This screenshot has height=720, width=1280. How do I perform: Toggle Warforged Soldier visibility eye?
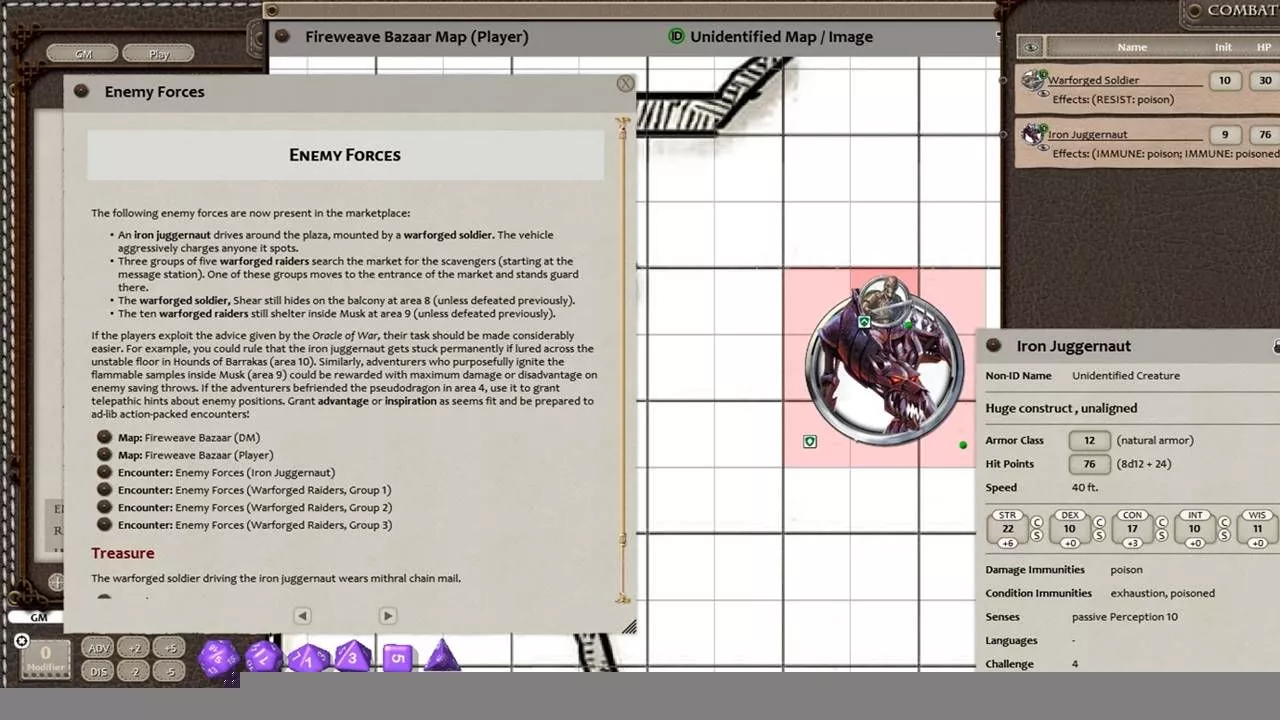coord(1044,93)
